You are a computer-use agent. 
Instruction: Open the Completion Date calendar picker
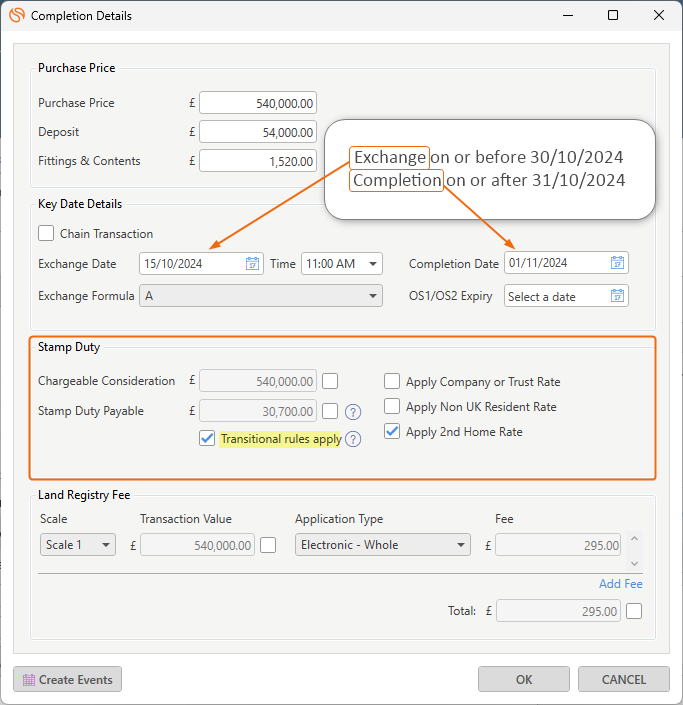click(x=617, y=263)
